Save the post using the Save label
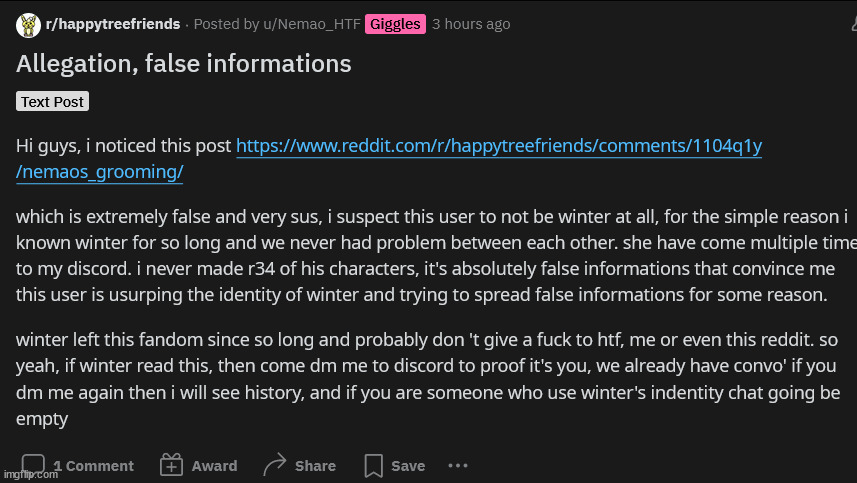This screenshot has height=483, width=857. [408, 466]
